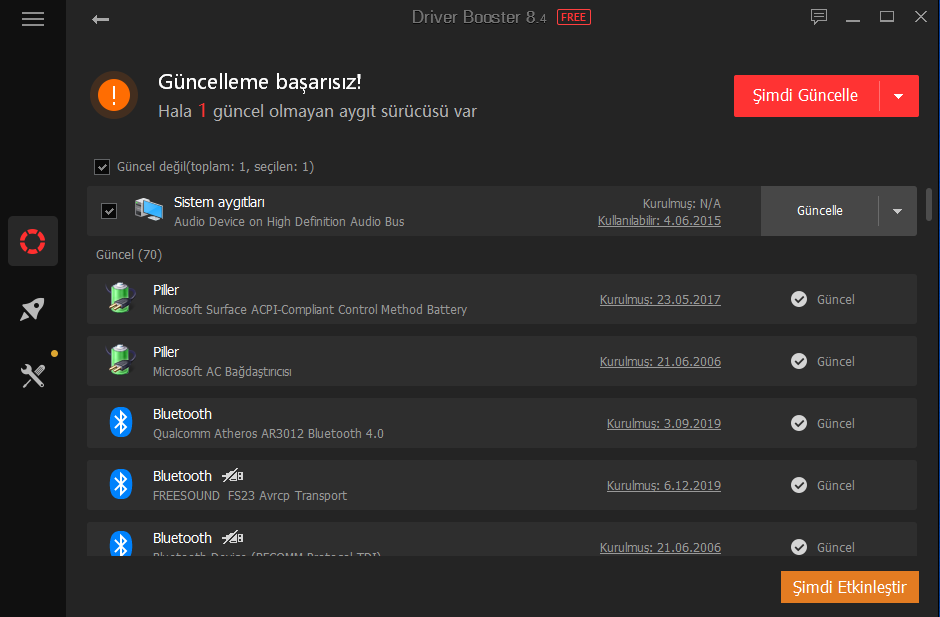Select FREESOUND FS23 Avrcp Transport text

tap(250, 495)
